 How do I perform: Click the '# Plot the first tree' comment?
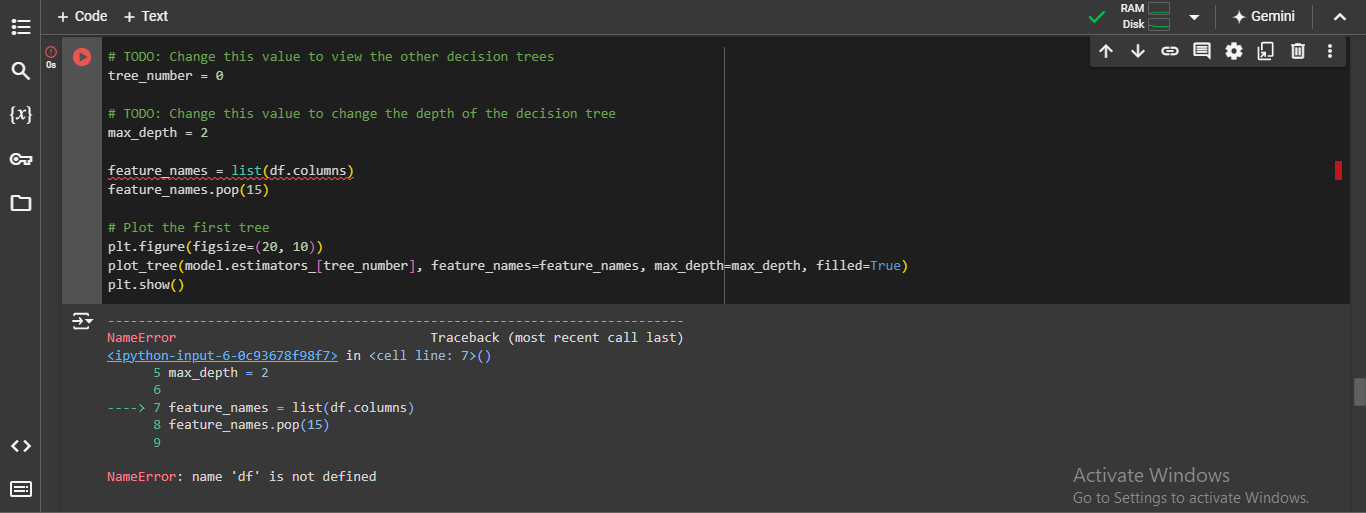[189, 227]
